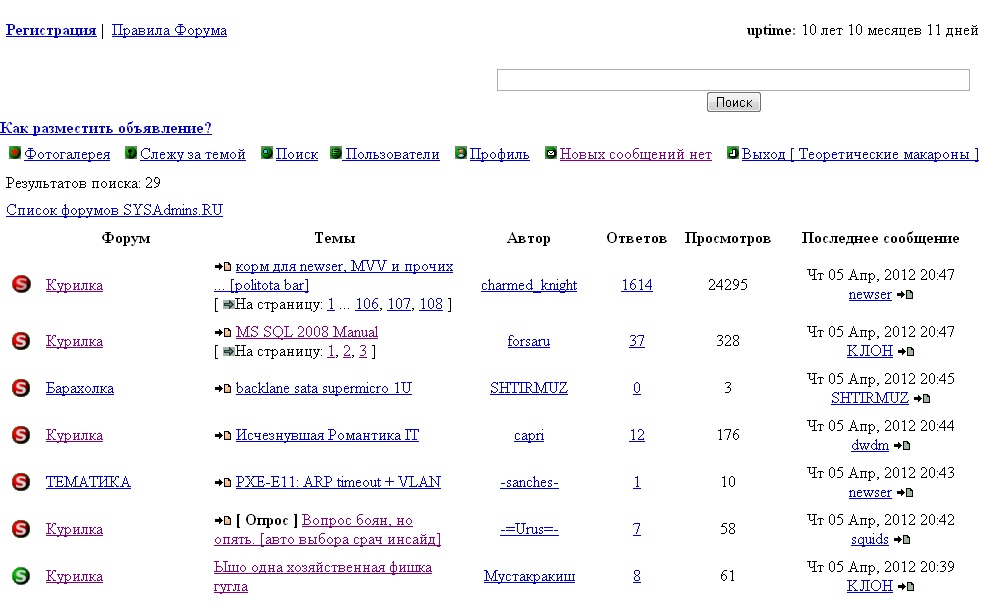This screenshot has width=982, height=602.
Task: Open topic Ышо одна хозяйственная фишка гугла
Action: click(323, 576)
